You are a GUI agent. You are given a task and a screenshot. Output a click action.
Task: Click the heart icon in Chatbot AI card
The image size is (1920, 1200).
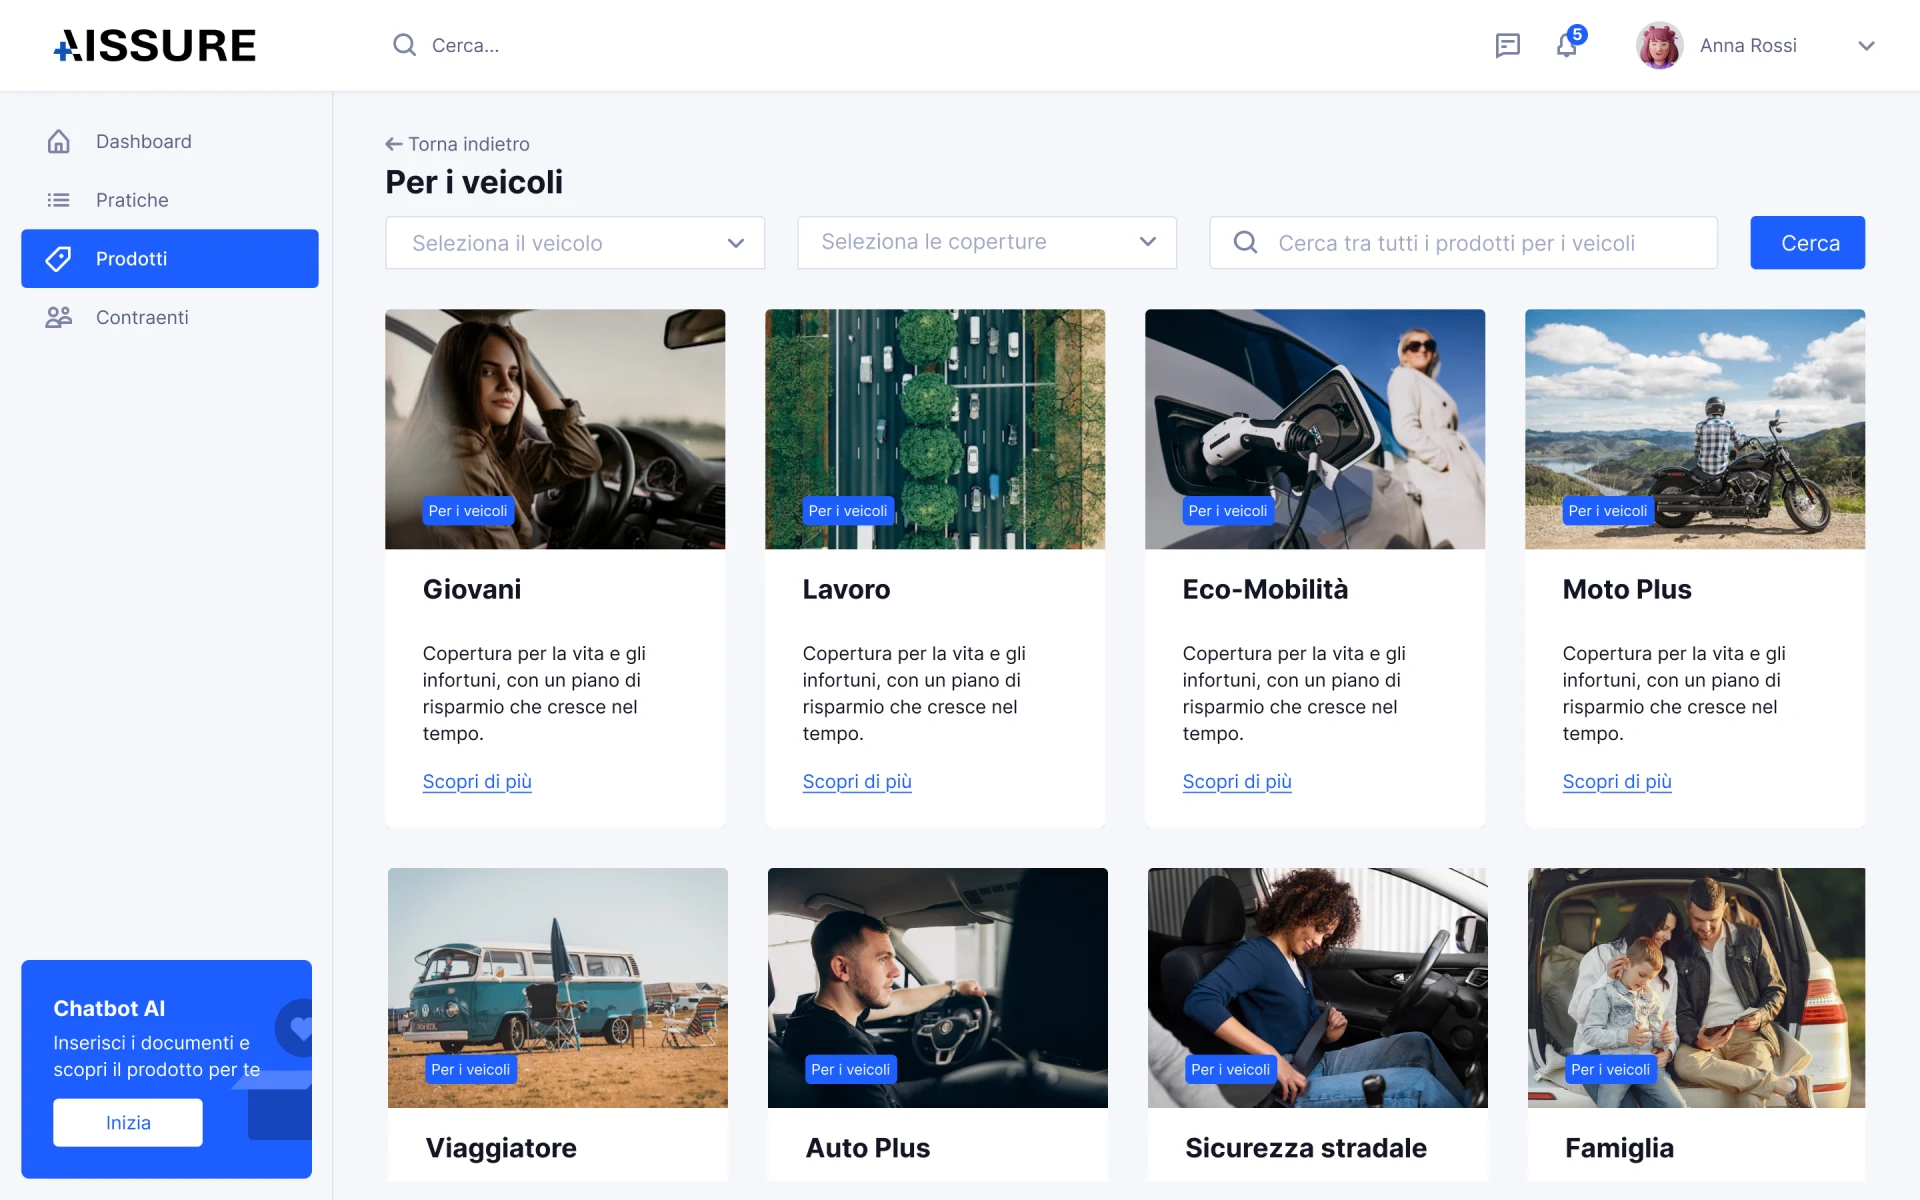(299, 1027)
